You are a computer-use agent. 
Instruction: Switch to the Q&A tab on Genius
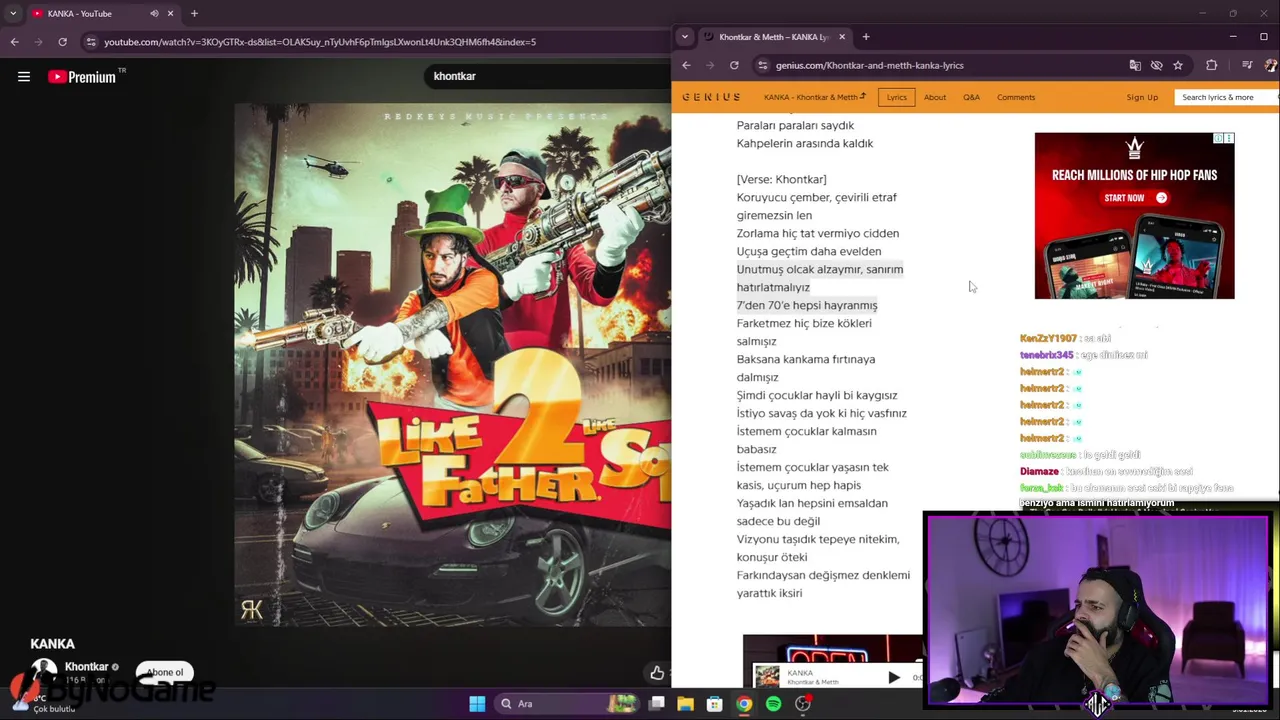[x=971, y=97]
